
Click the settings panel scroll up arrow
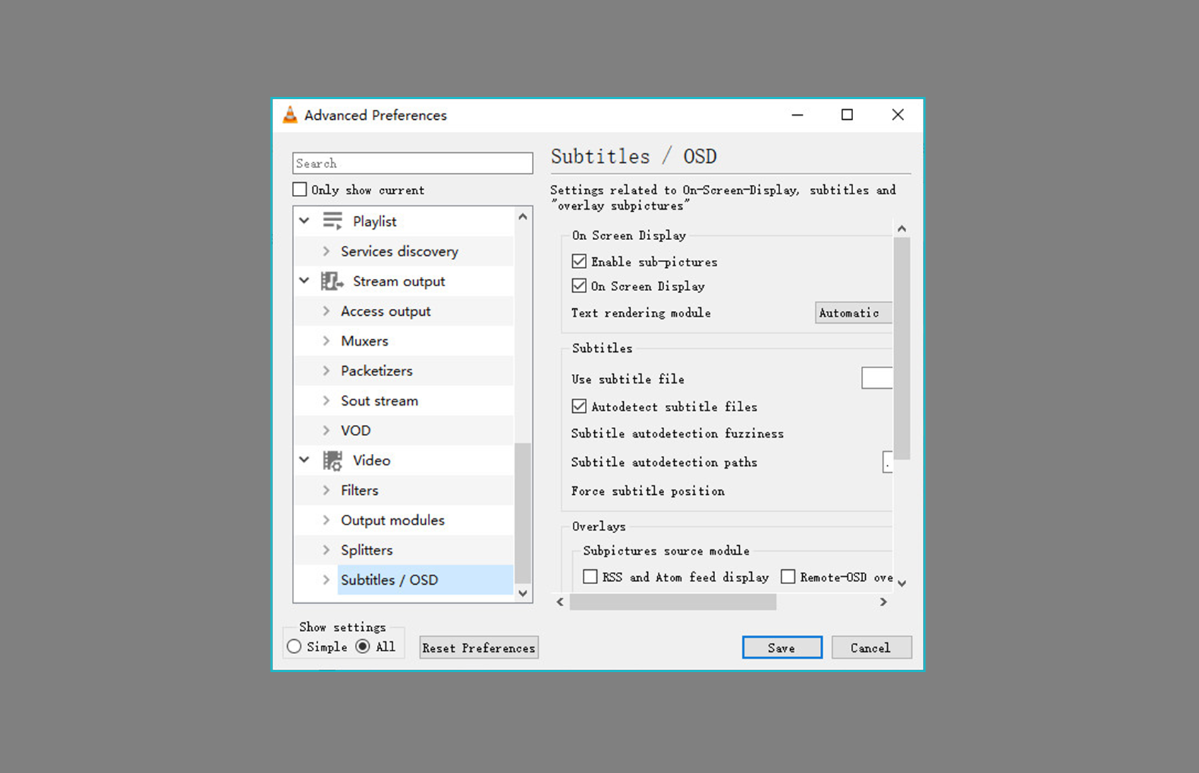click(902, 229)
